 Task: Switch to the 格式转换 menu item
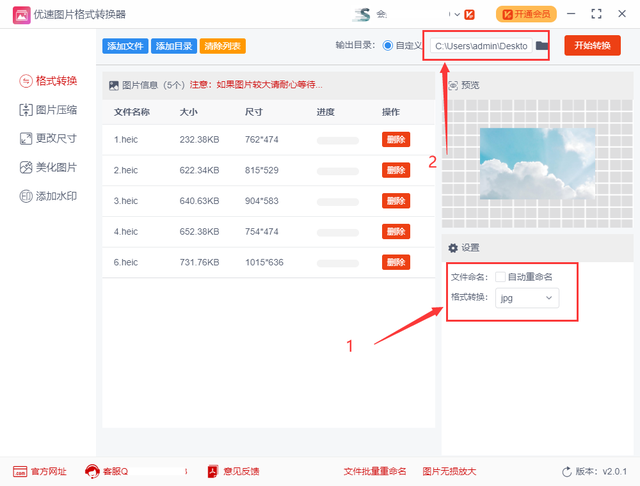pyautogui.click(x=48, y=81)
